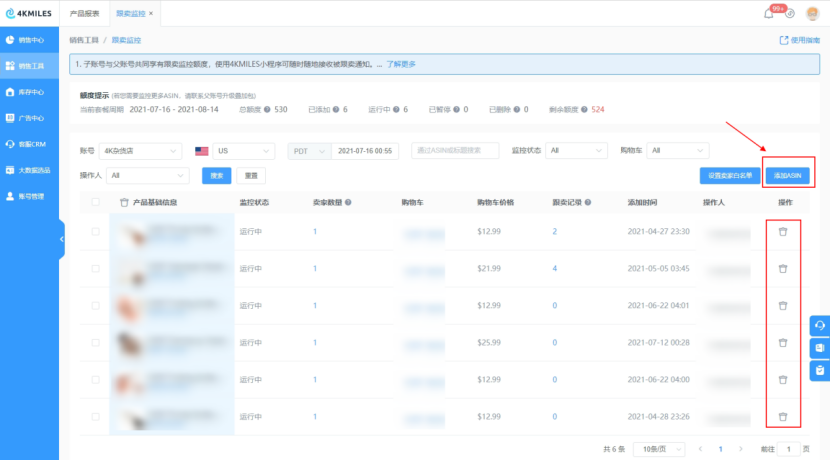The height and width of the screenshot is (461, 830).
Task: Close the 跟卖监控 tab
Action: tap(151, 13)
